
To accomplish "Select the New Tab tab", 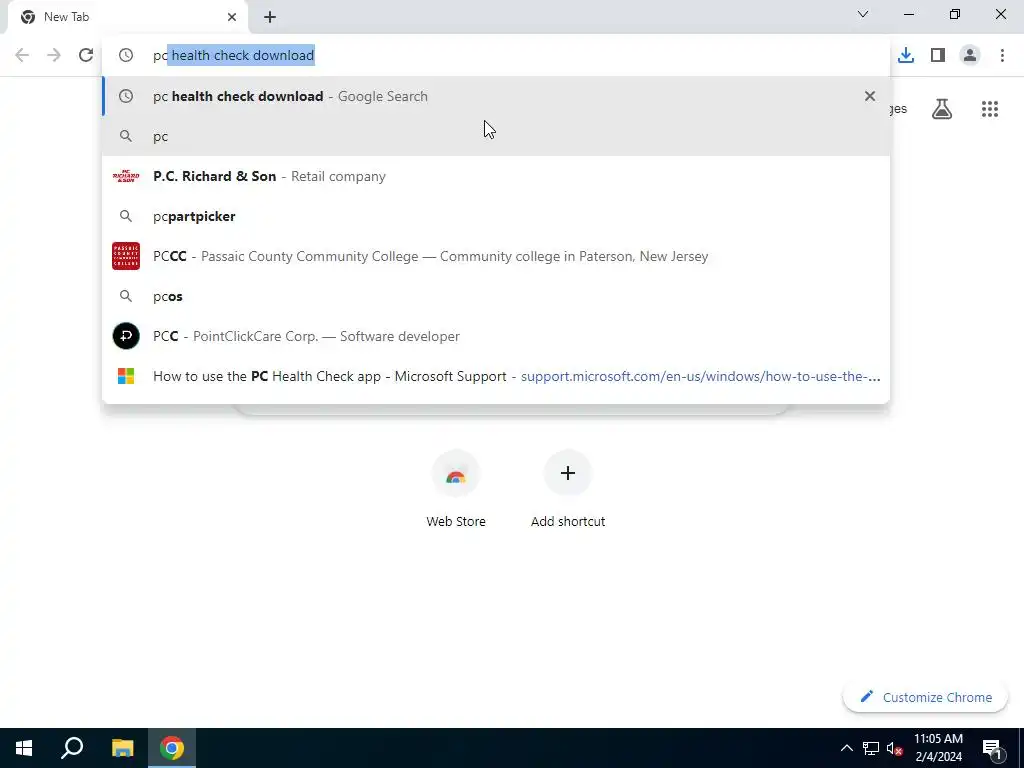I will point(128,17).
